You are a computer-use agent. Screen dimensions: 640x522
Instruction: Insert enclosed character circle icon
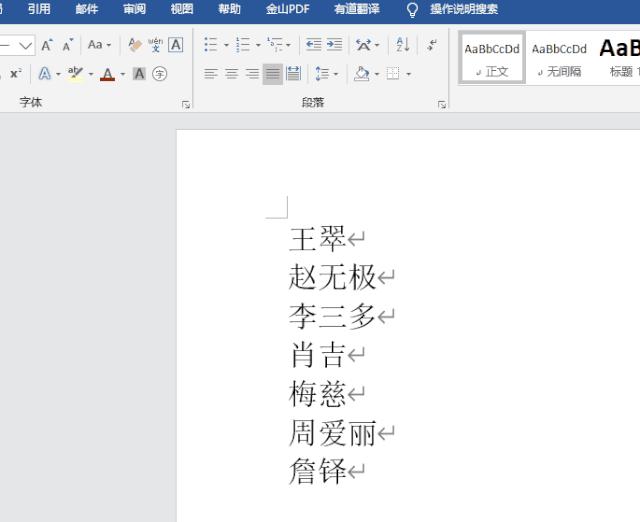coord(160,74)
